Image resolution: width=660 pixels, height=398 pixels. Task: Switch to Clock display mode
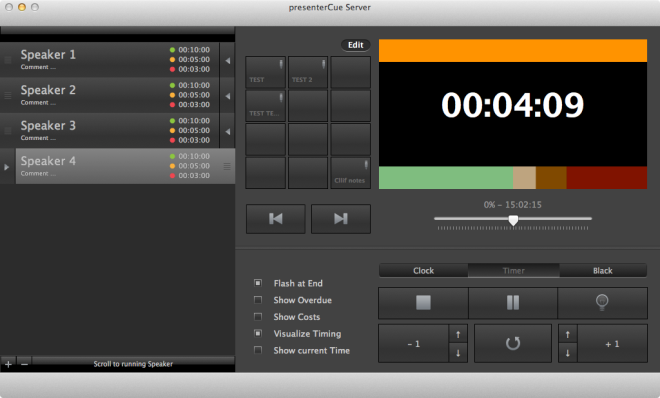[423, 271]
